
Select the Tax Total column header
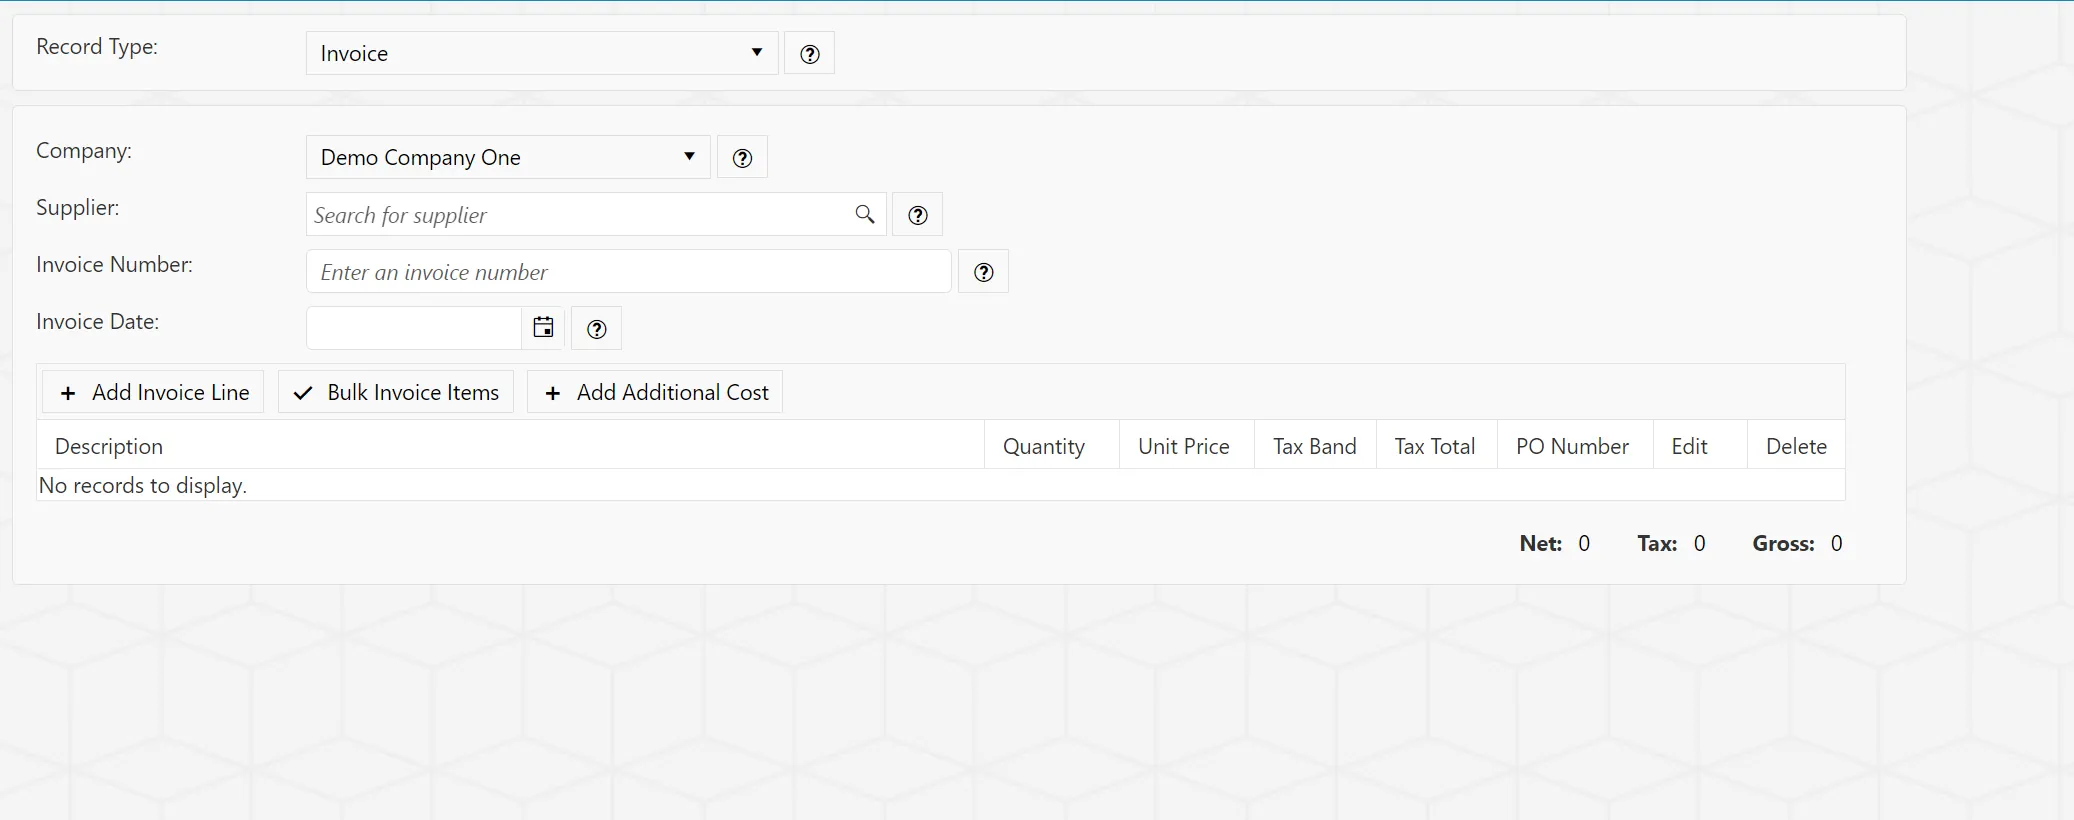point(1437,446)
